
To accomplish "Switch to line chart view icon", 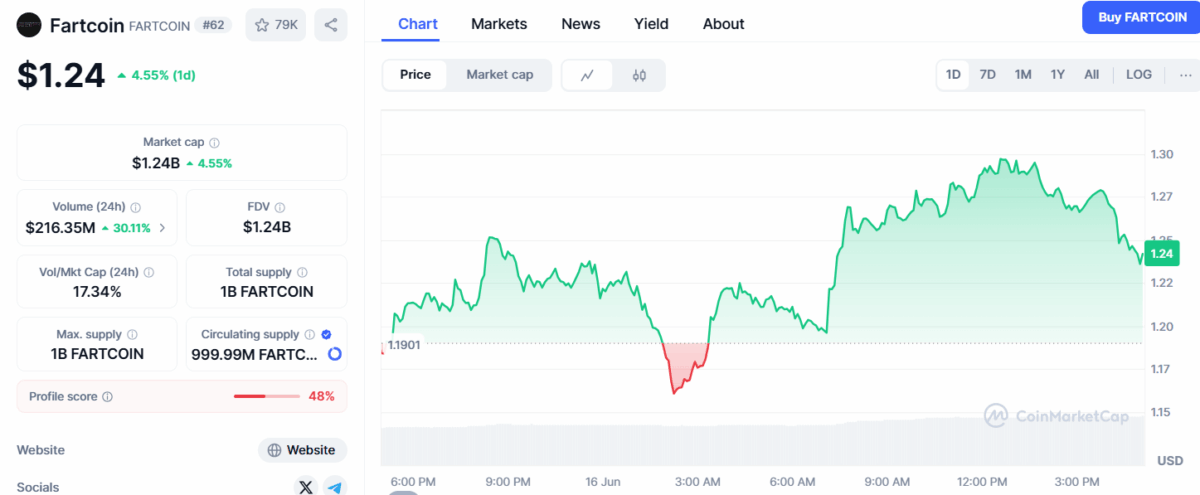I will pos(588,75).
